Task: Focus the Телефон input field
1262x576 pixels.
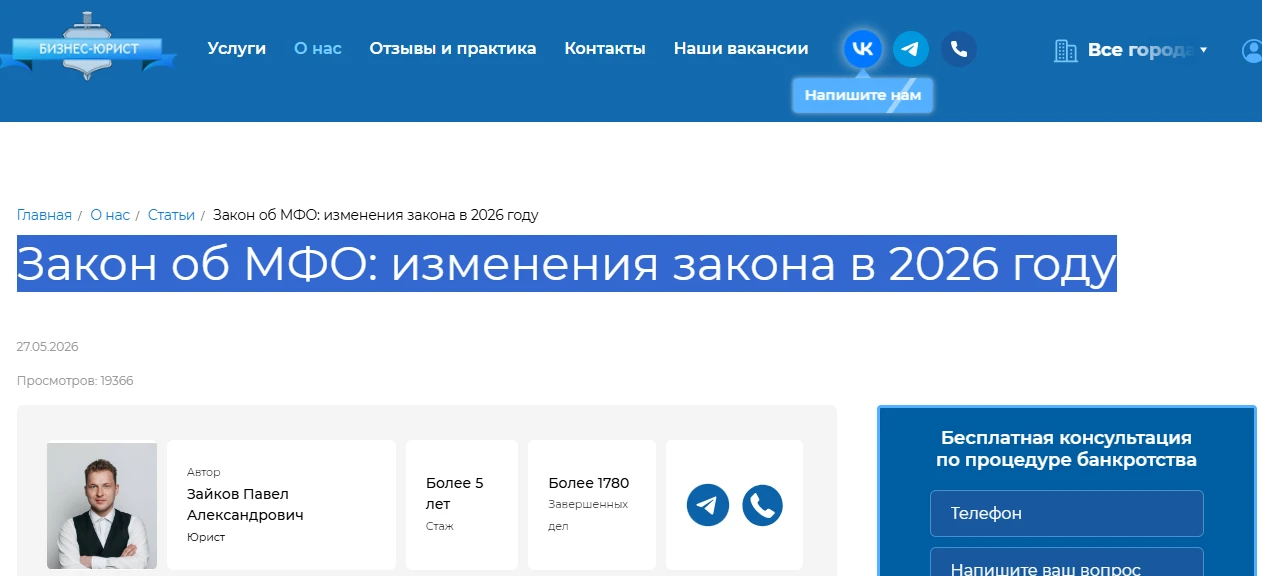Action: (1066, 513)
